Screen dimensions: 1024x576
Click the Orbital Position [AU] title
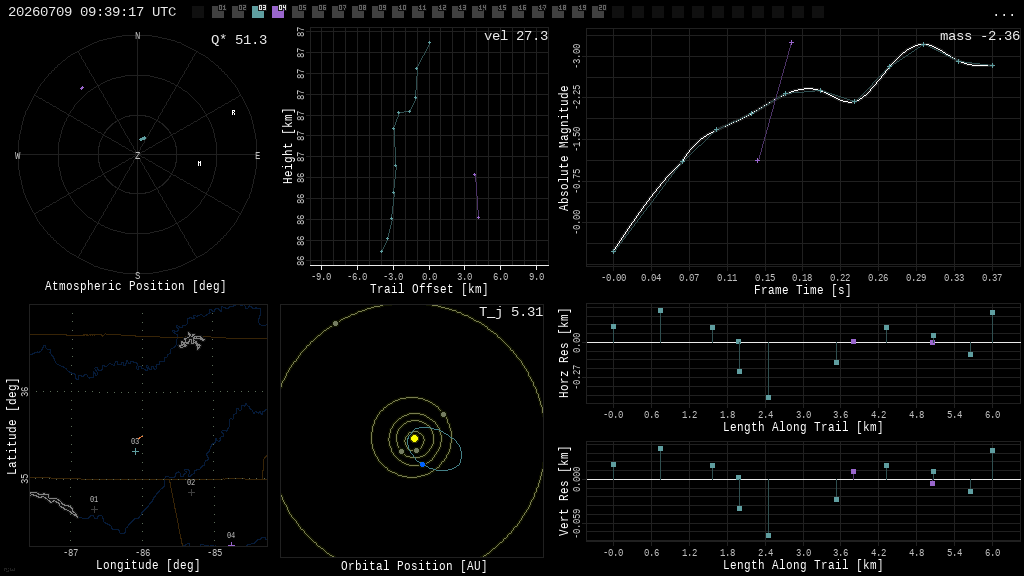(x=414, y=566)
